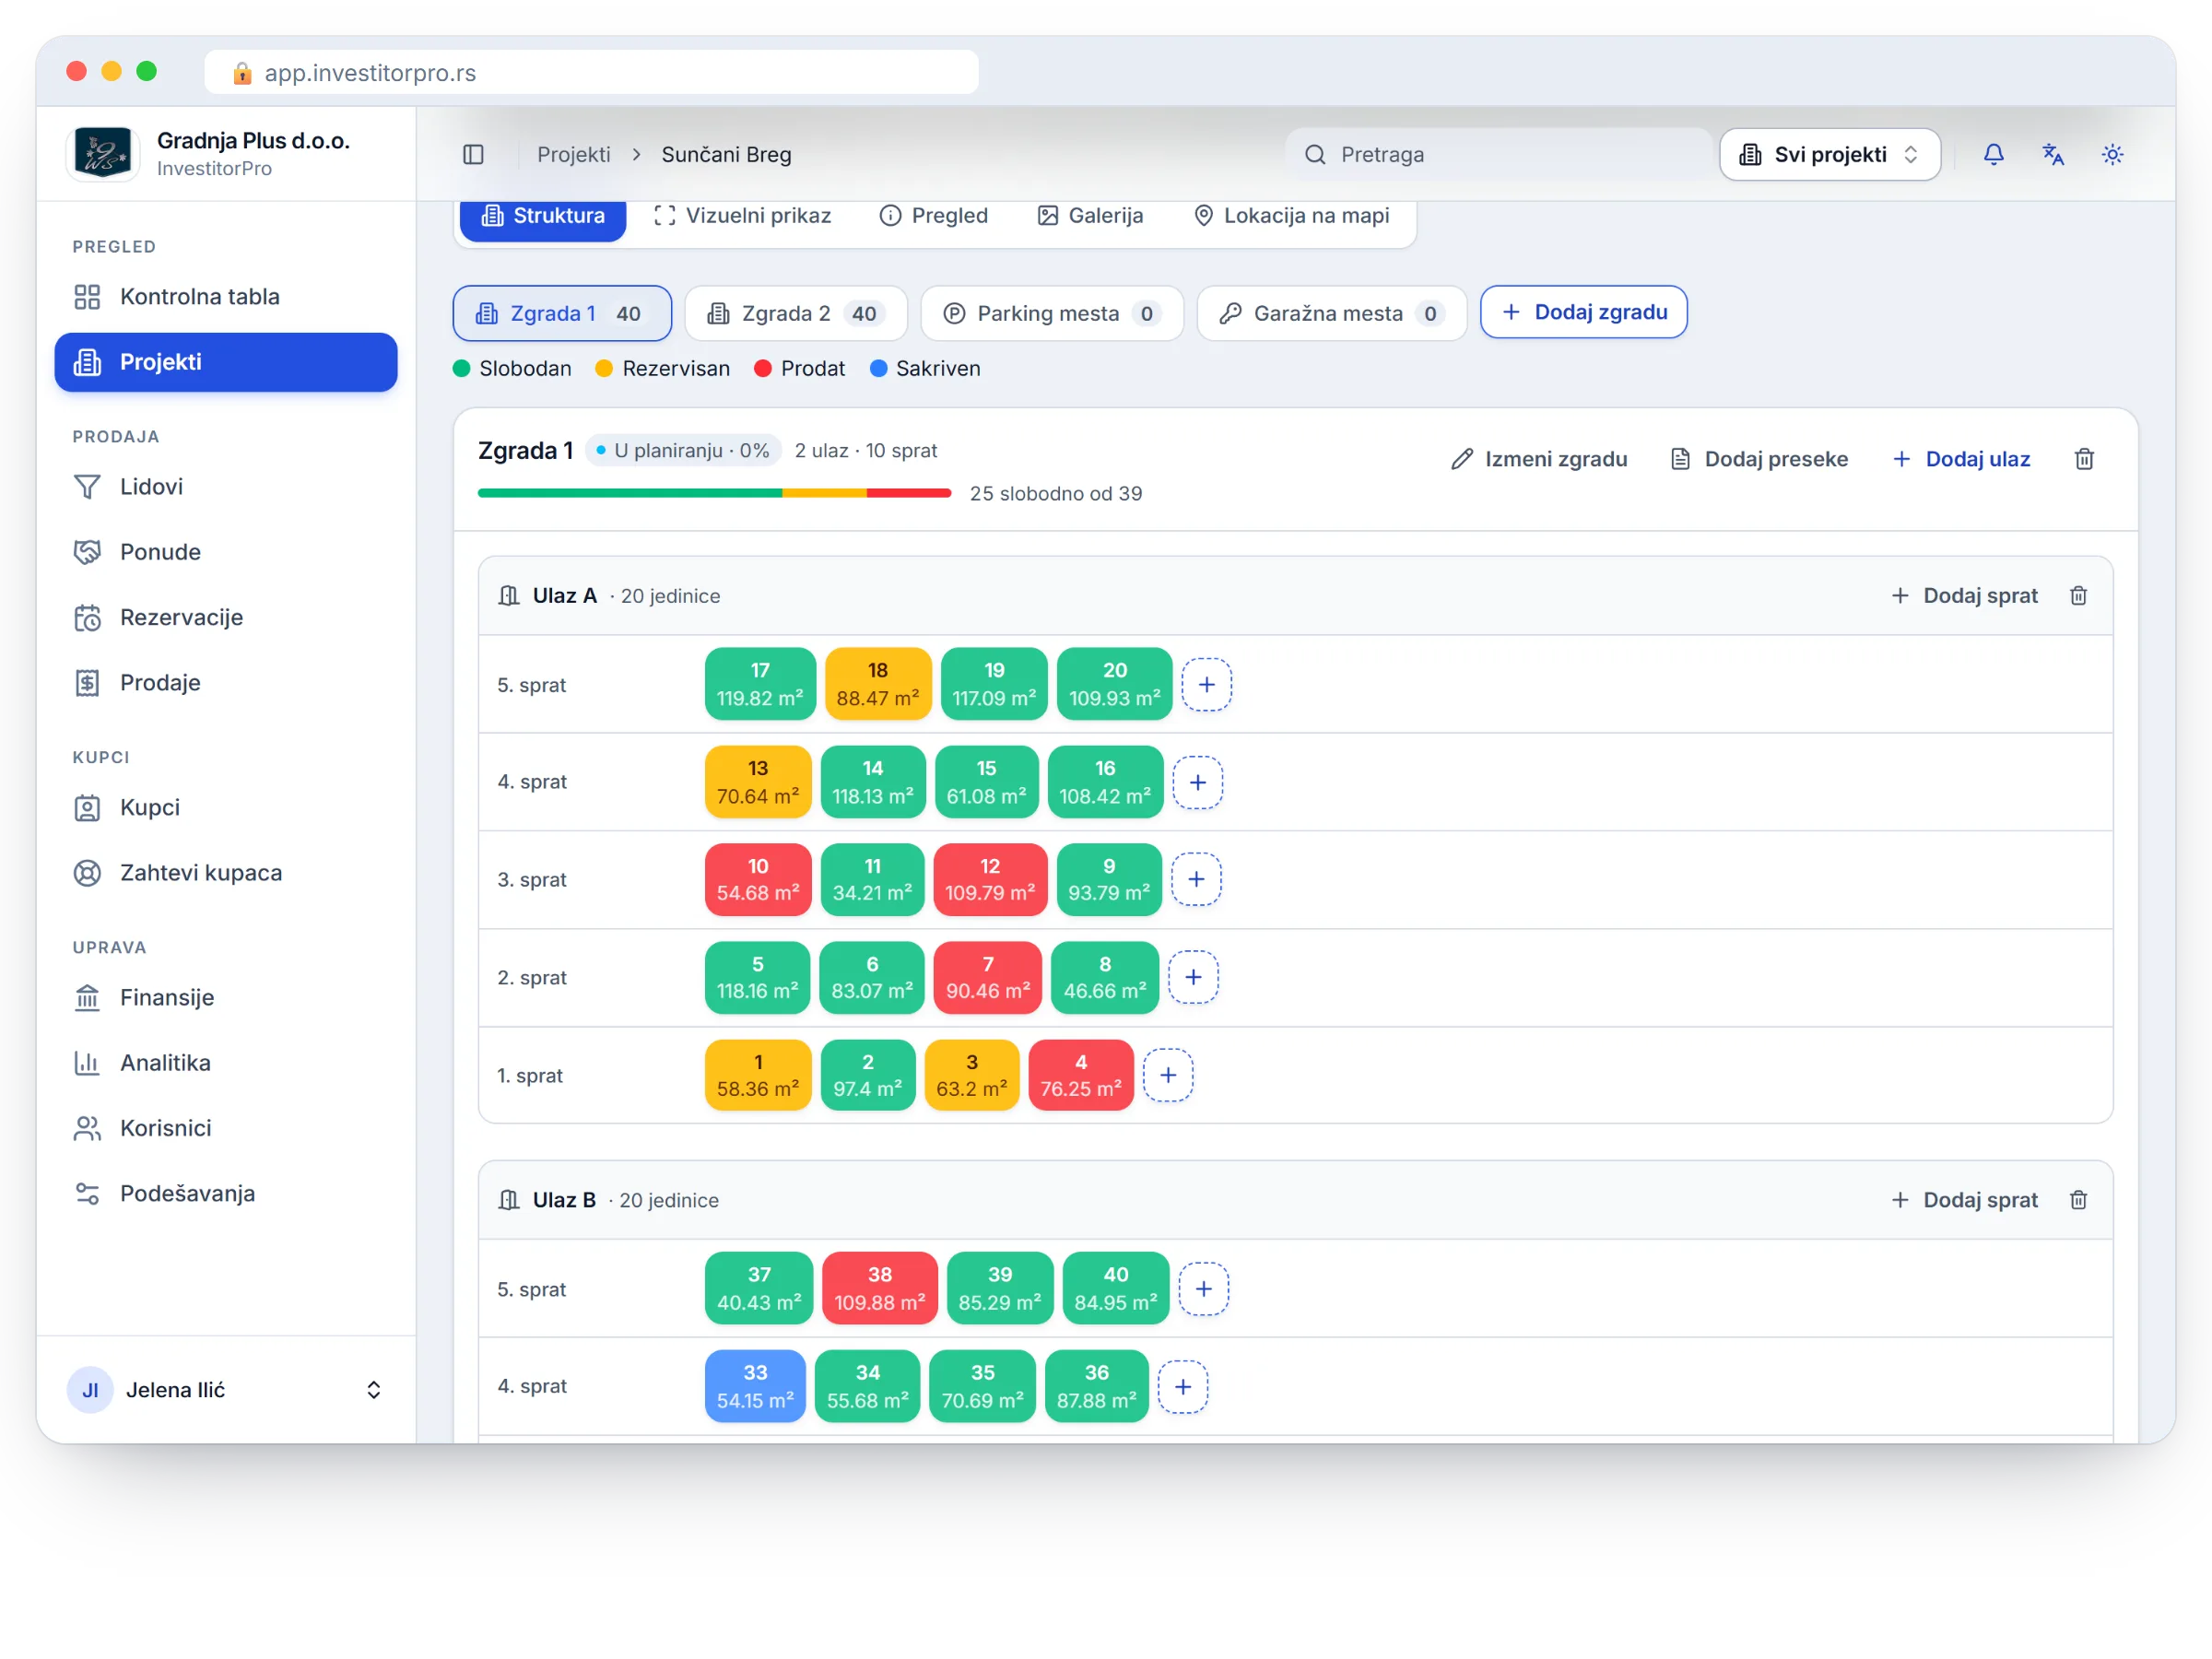Delete Ulaz B with trash icon

2078,1200
